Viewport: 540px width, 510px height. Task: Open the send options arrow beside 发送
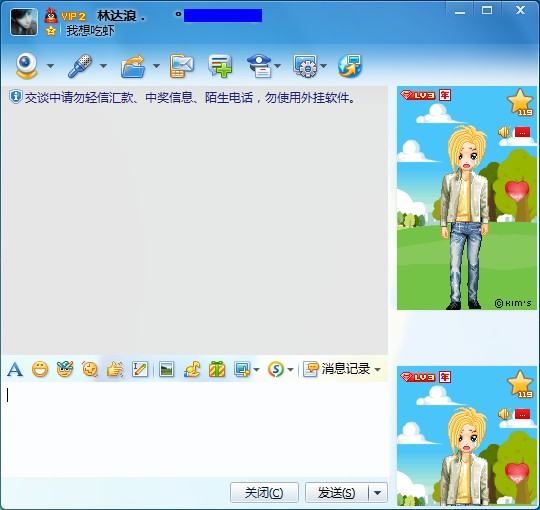[378, 492]
